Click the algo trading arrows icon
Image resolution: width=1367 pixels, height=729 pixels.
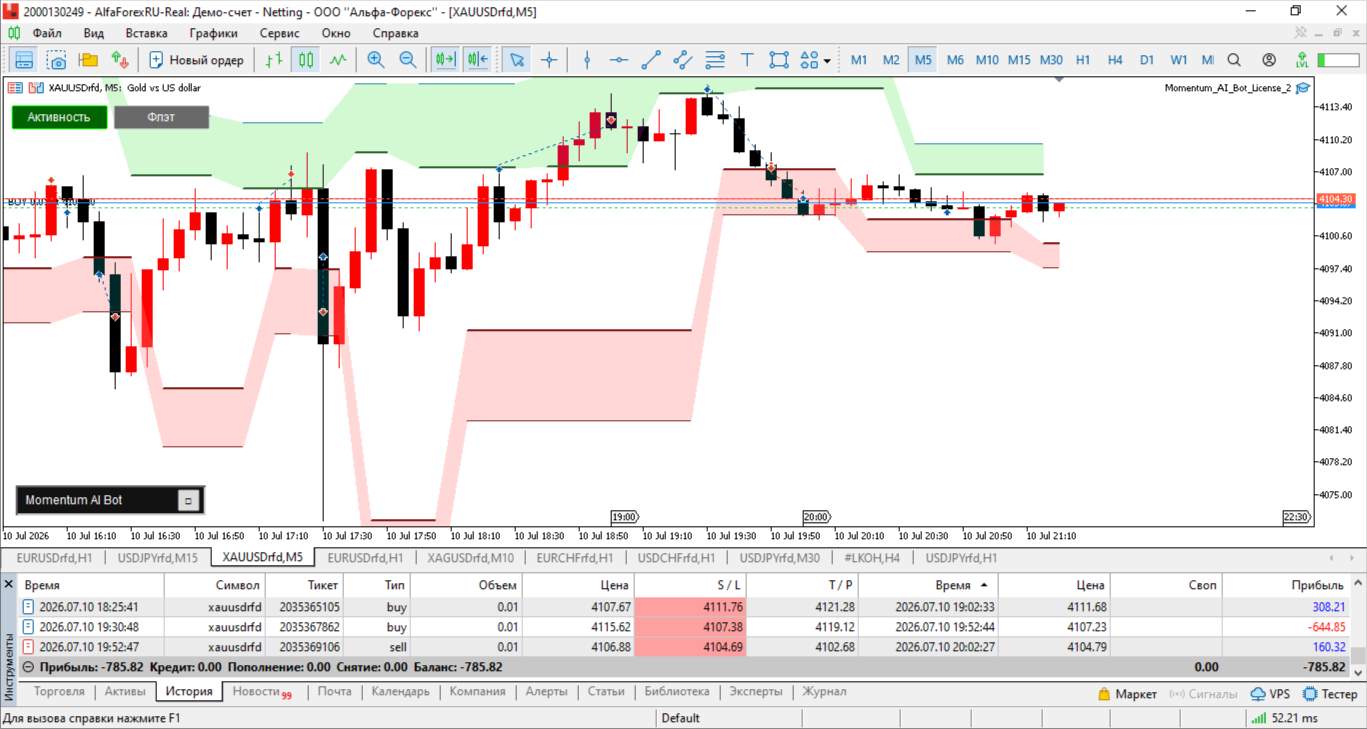120,60
